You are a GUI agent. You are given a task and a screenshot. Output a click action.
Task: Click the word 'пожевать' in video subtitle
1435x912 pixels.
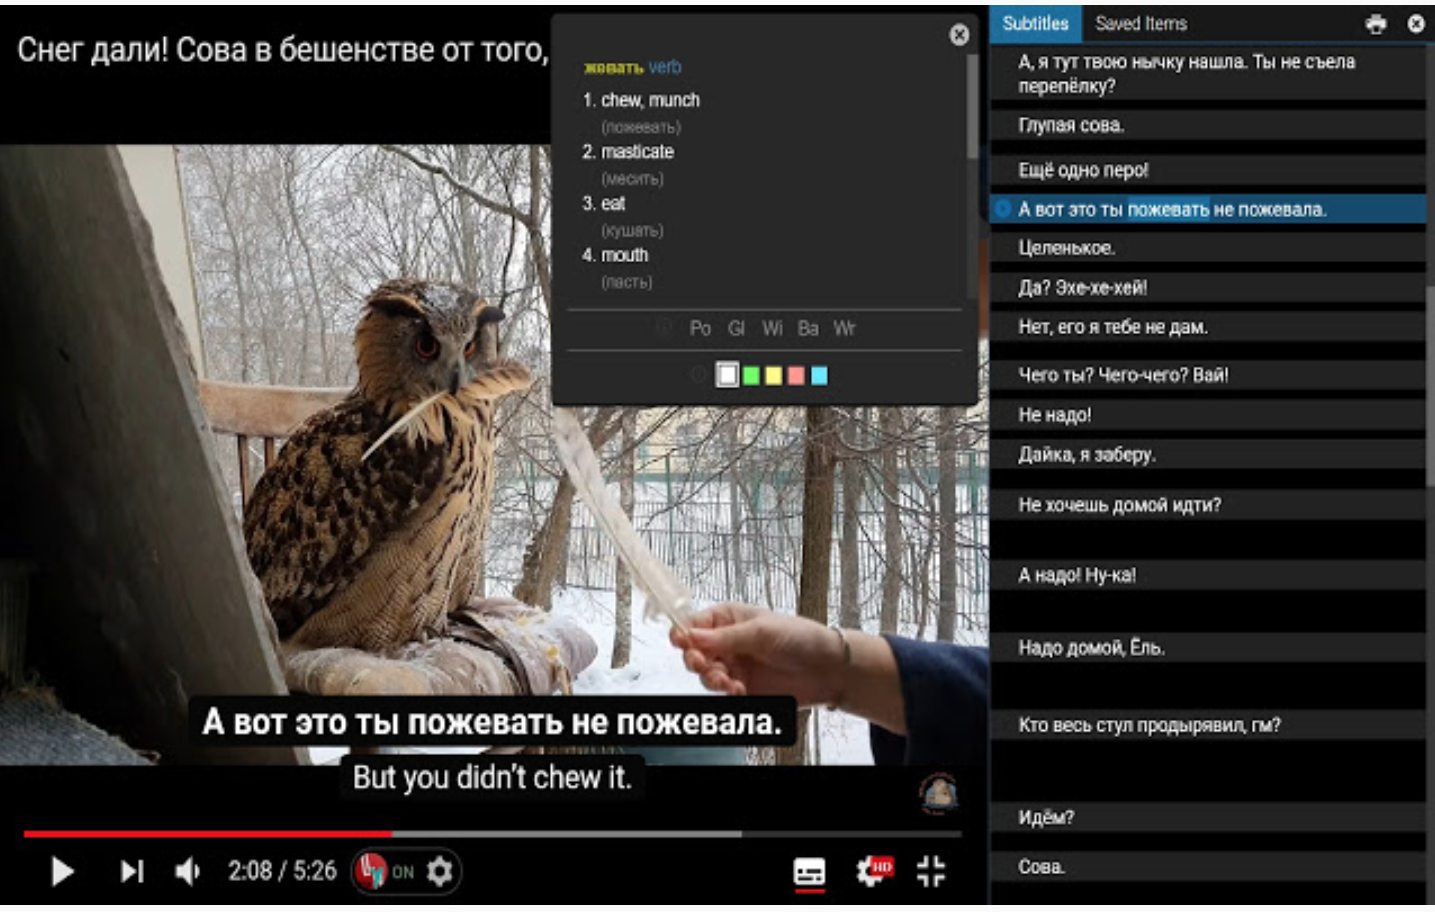click(x=485, y=722)
